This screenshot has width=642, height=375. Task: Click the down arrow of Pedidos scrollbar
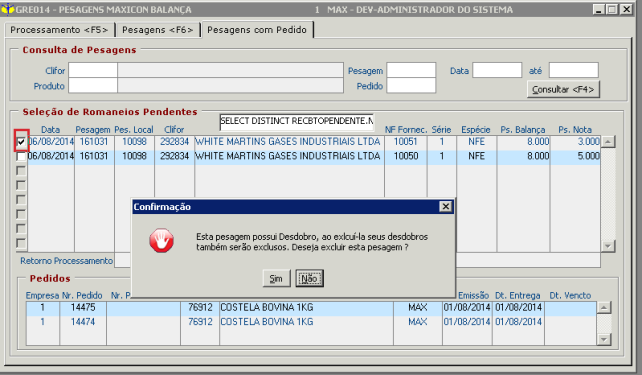point(604,339)
